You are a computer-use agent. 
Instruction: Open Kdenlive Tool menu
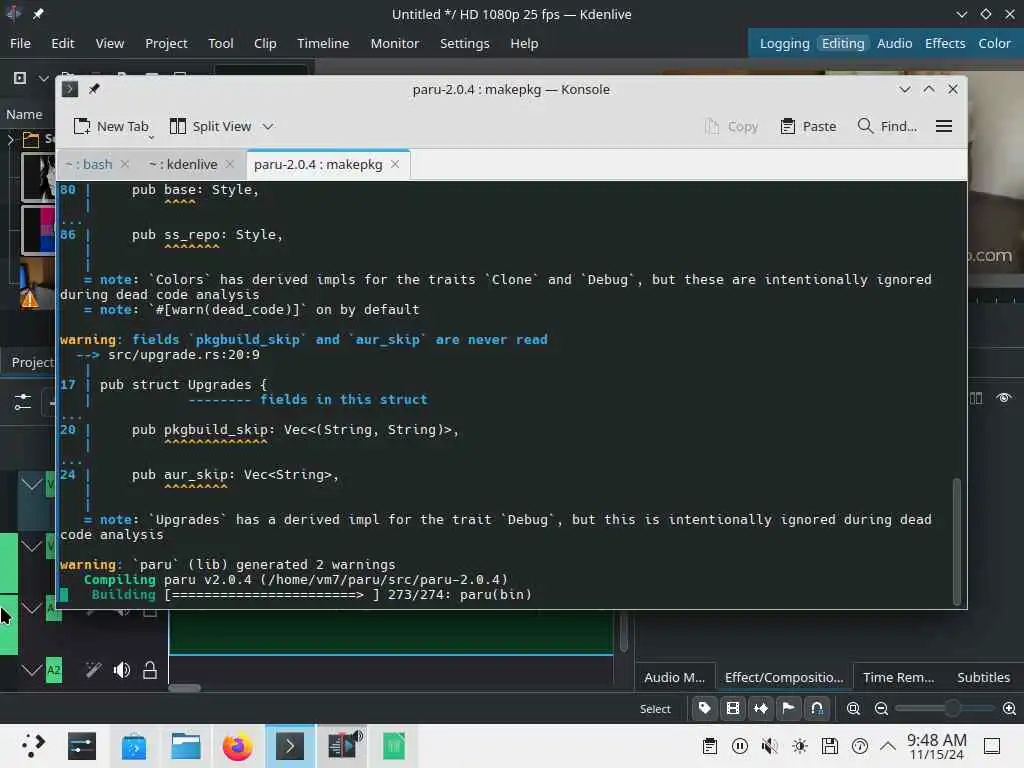[x=221, y=43]
